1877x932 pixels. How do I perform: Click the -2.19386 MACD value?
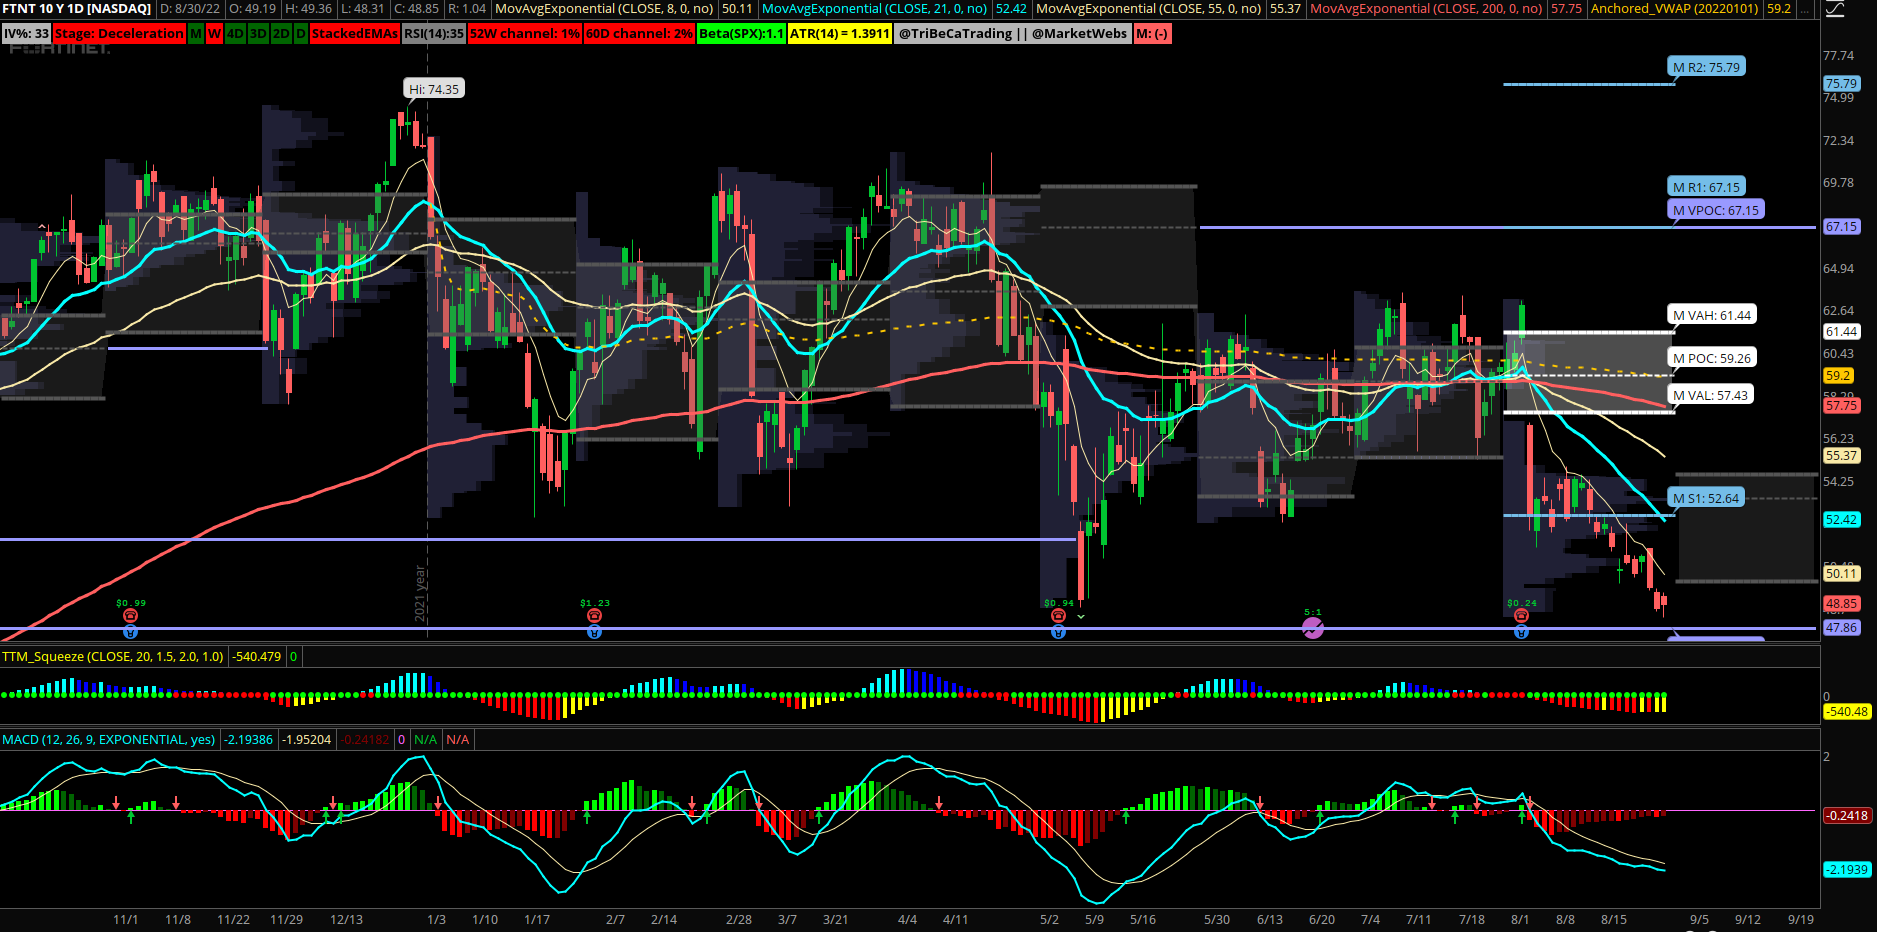[248, 739]
